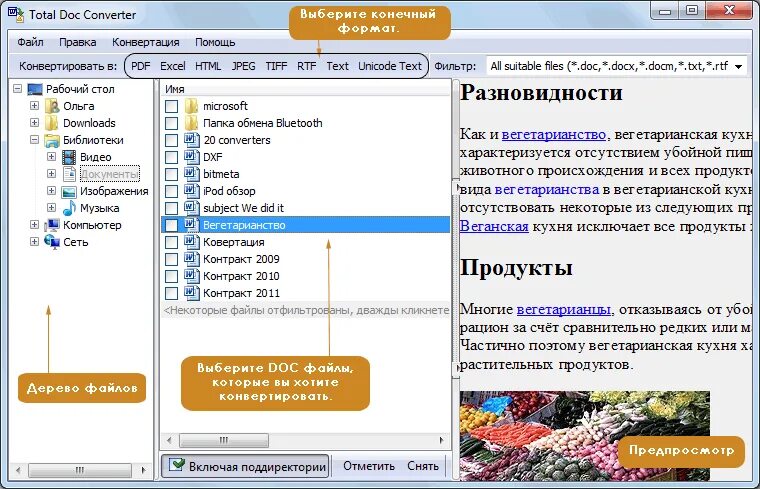Click the Снять button
The width and height of the screenshot is (760, 489).
(x=423, y=466)
